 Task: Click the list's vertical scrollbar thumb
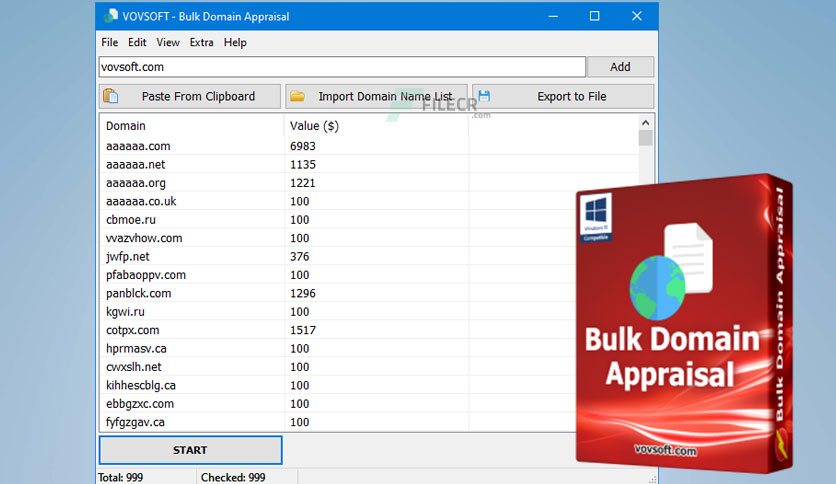coord(646,138)
